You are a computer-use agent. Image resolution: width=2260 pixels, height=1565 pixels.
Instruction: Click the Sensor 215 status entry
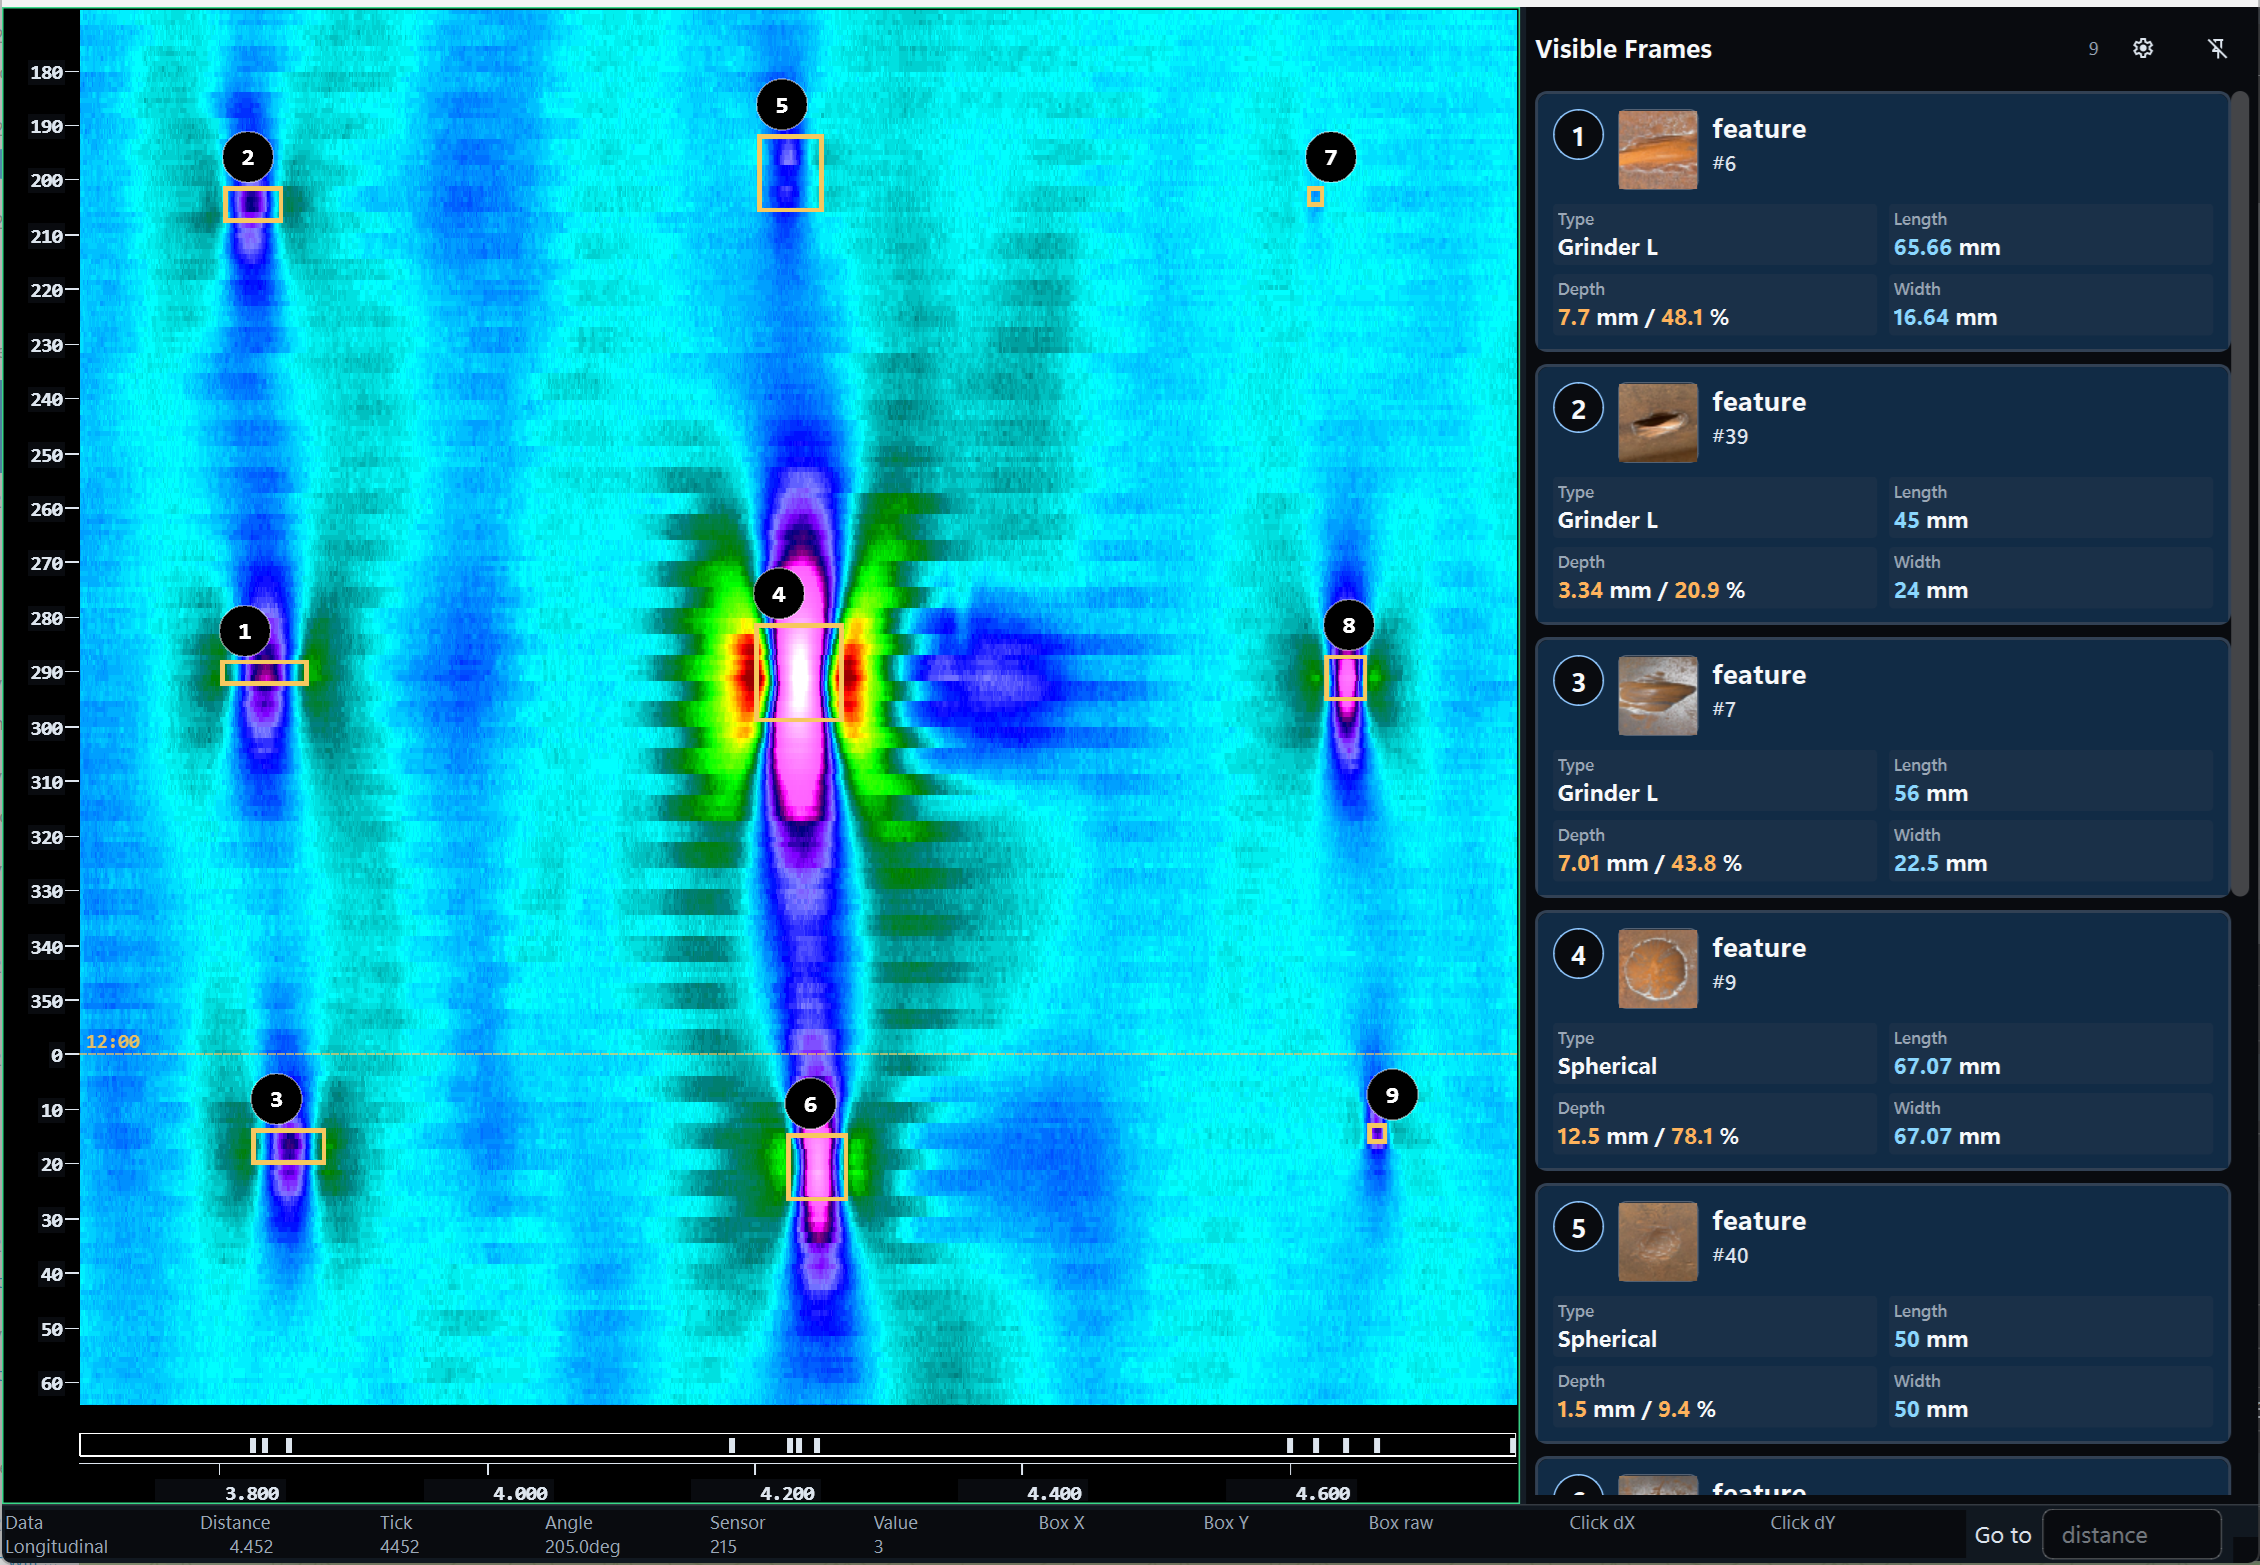point(737,1534)
